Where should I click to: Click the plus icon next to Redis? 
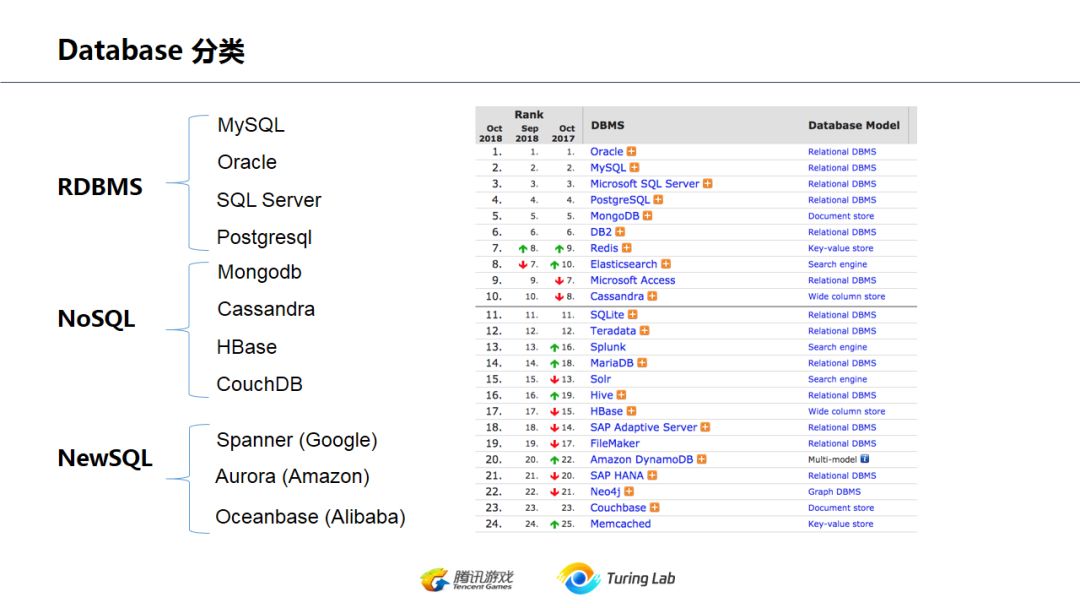click(x=626, y=248)
